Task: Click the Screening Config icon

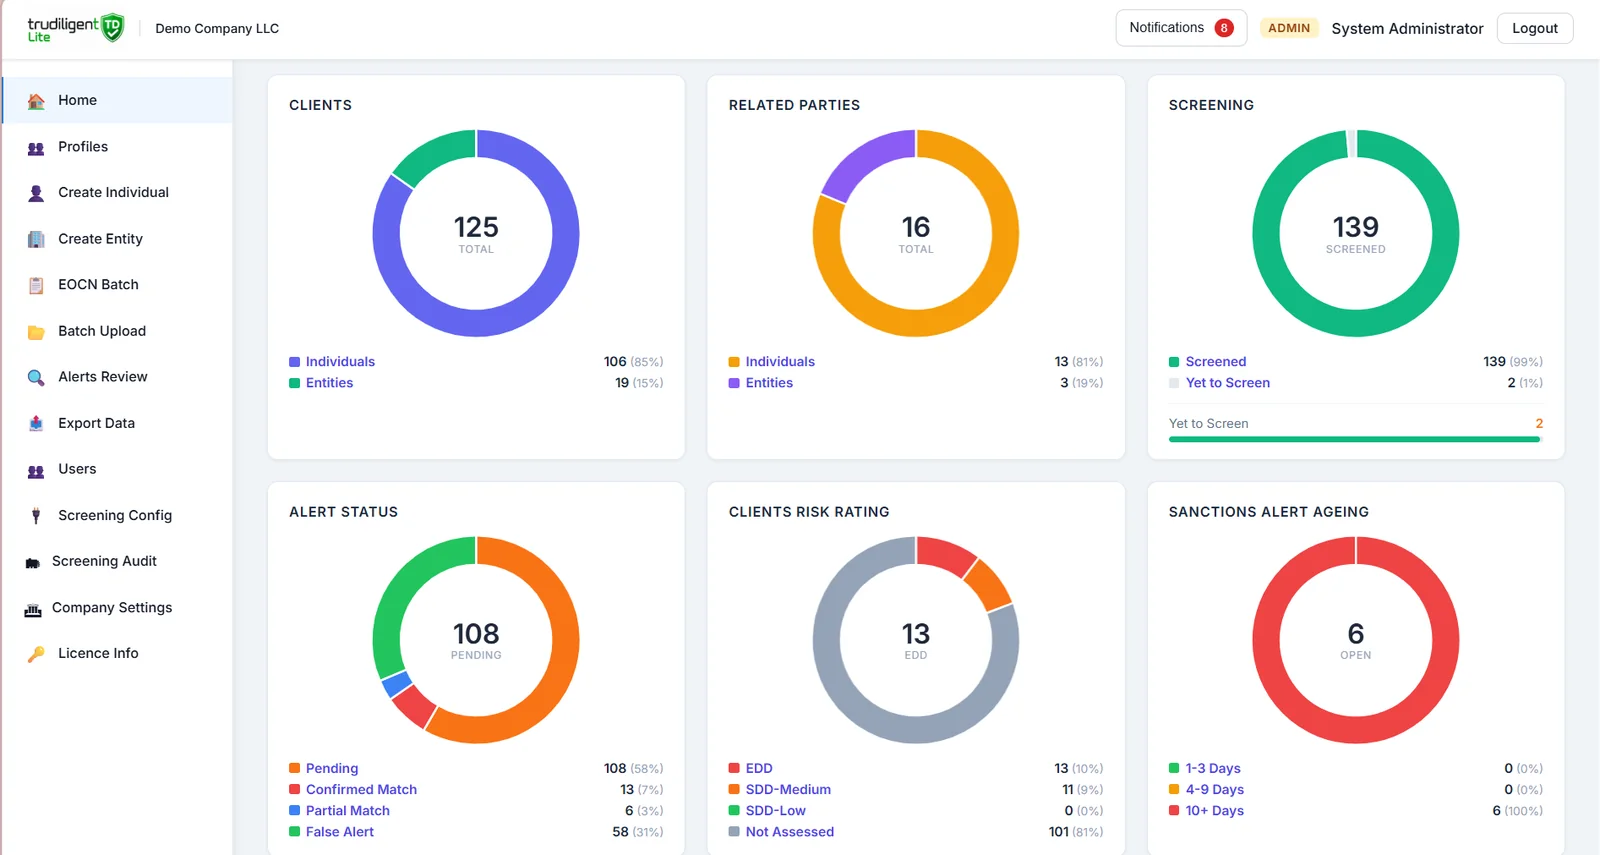Action: coord(36,516)
